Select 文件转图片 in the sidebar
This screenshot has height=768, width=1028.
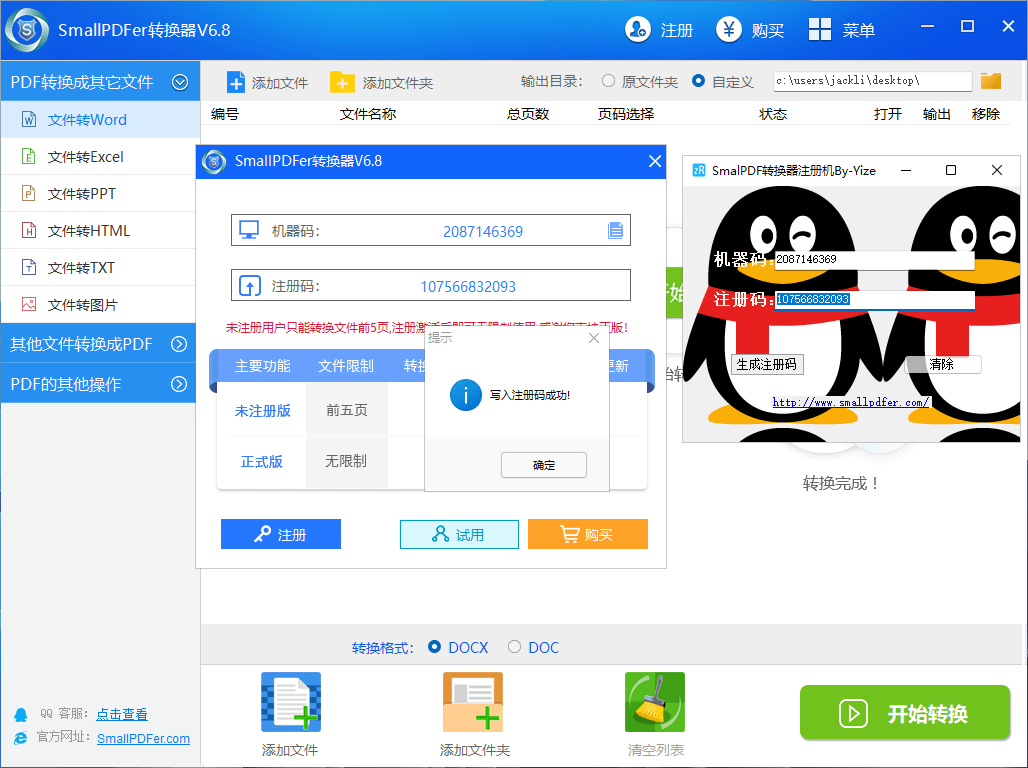[x=100, y=304]
